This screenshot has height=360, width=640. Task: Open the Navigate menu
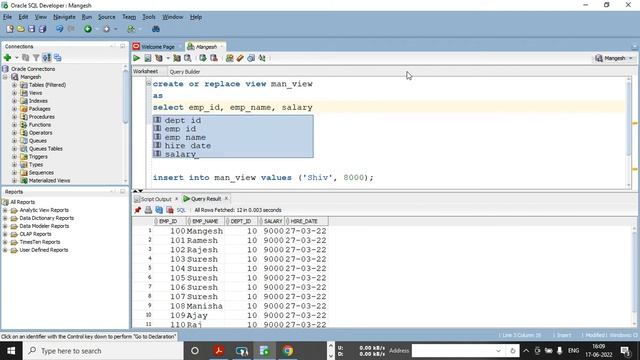click(x=64, y=17)
